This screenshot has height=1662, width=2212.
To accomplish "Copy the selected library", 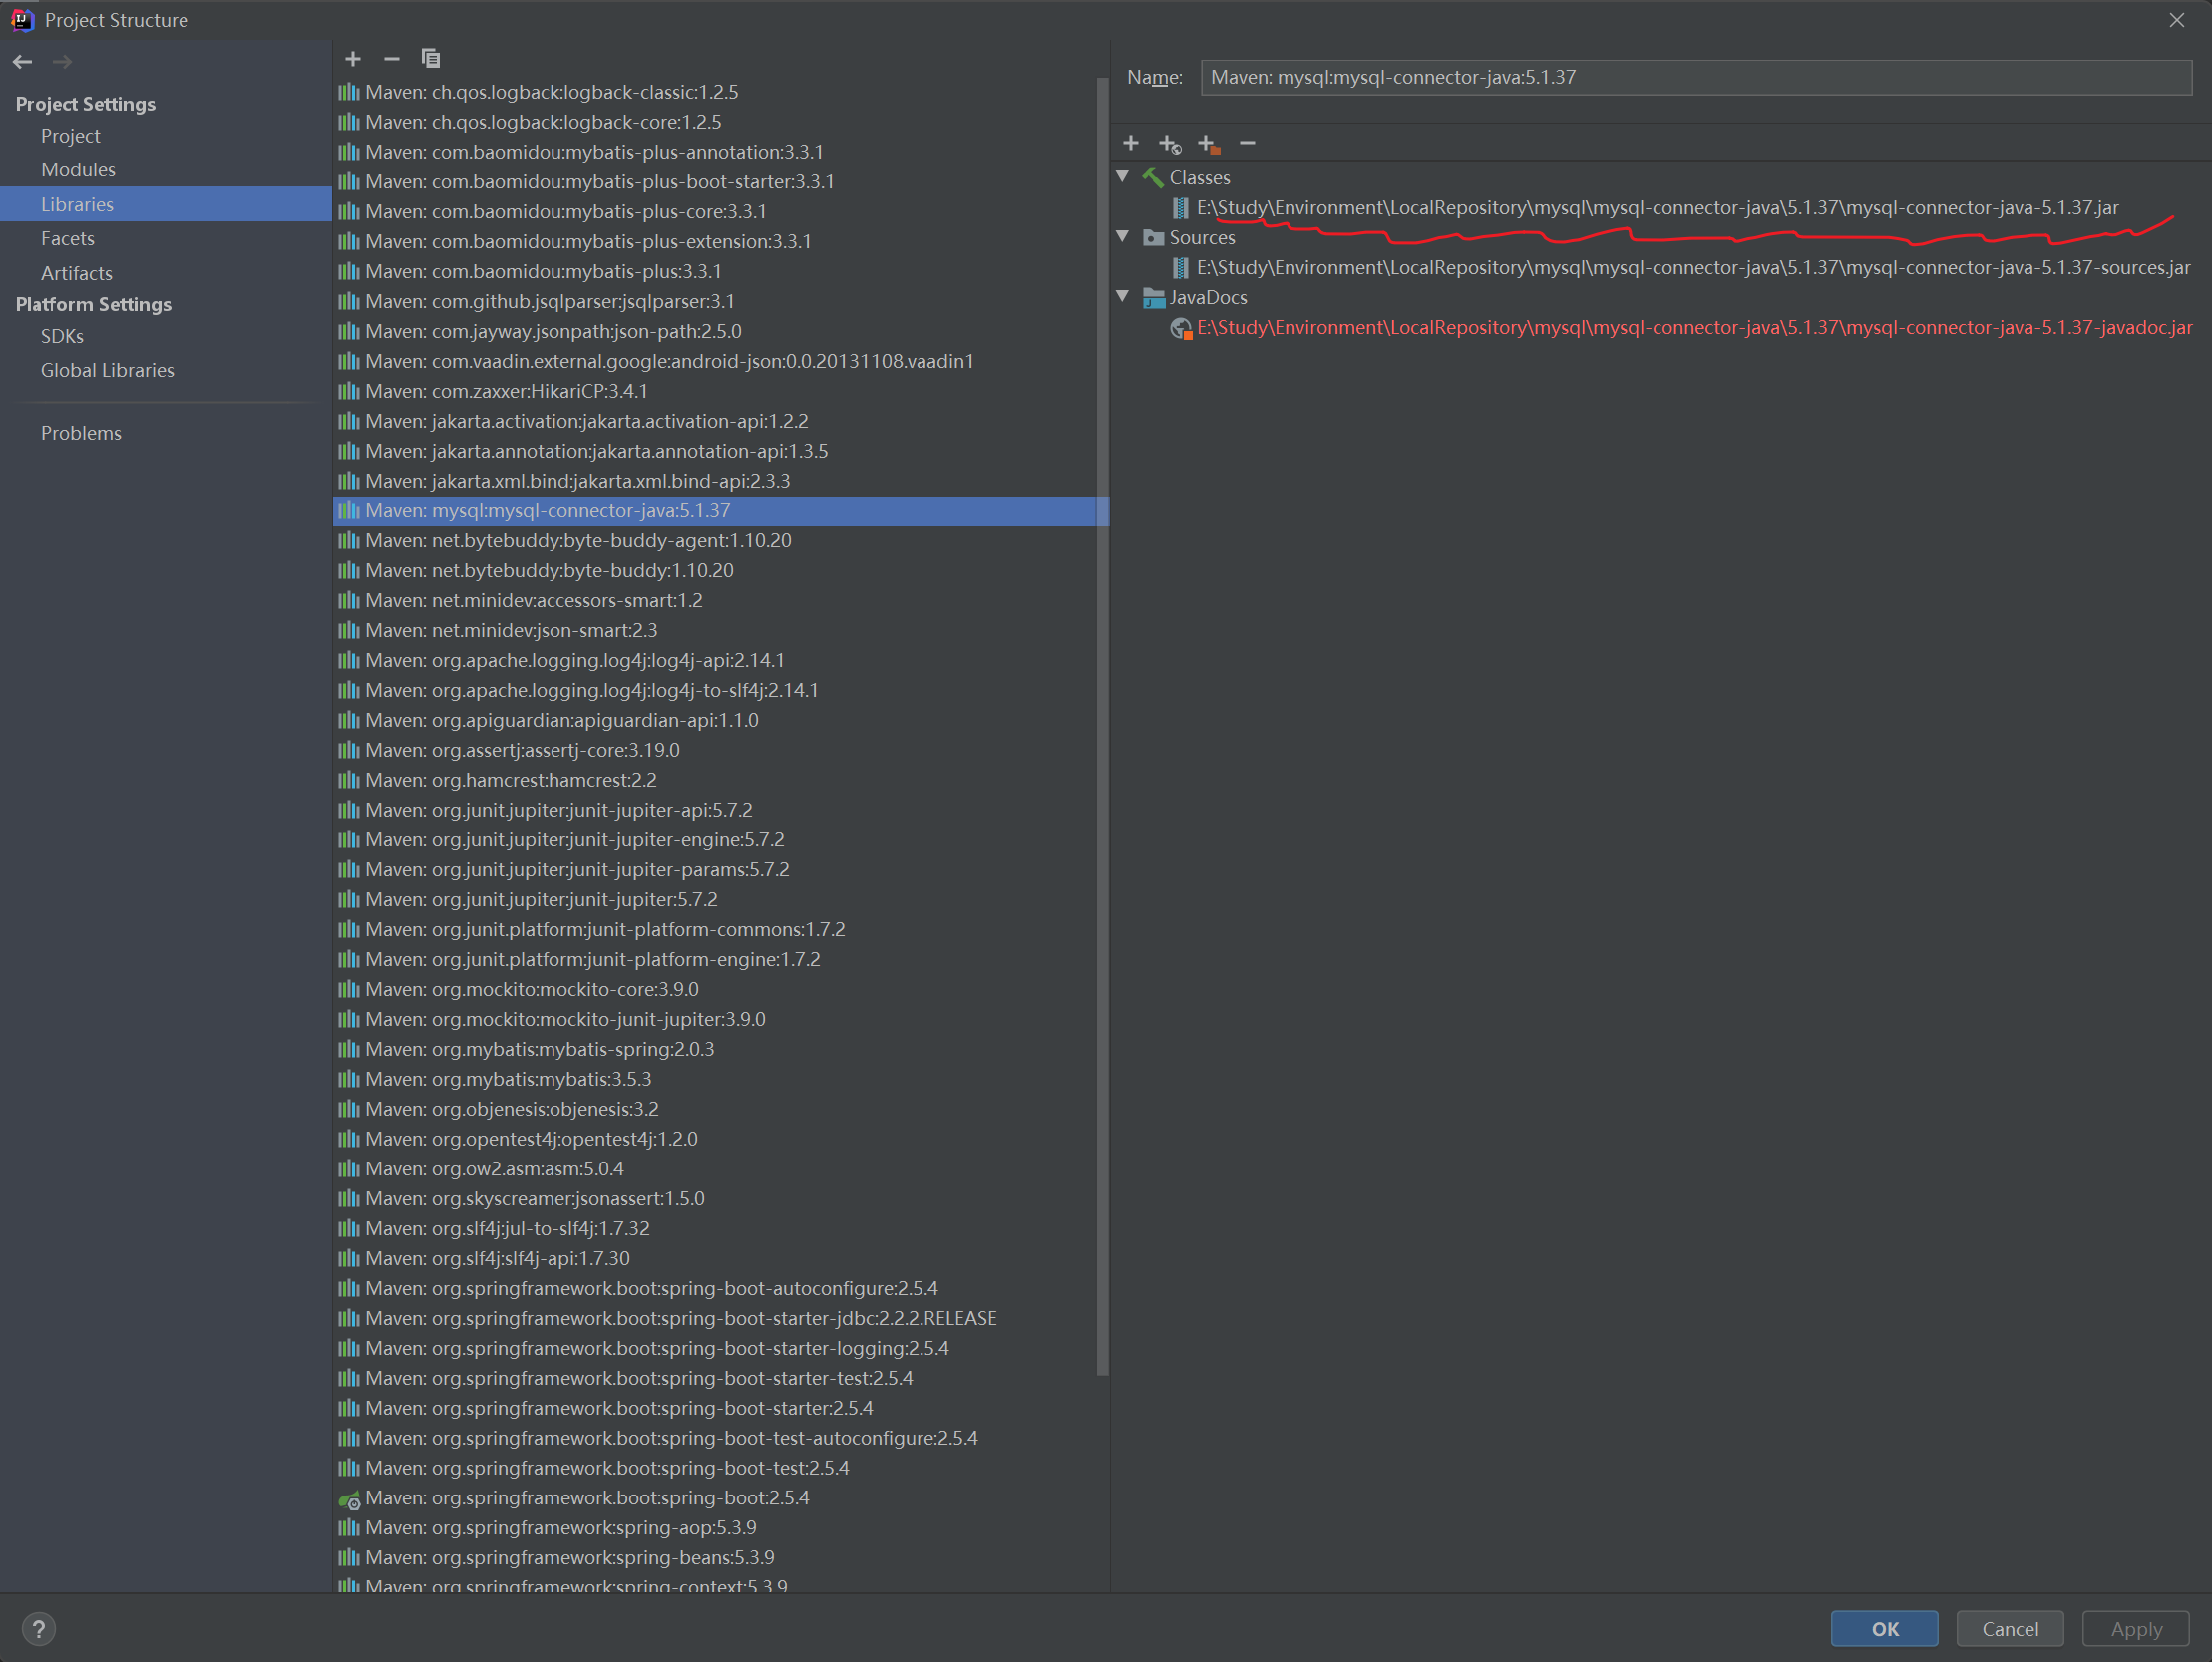I will click(431, 59).
